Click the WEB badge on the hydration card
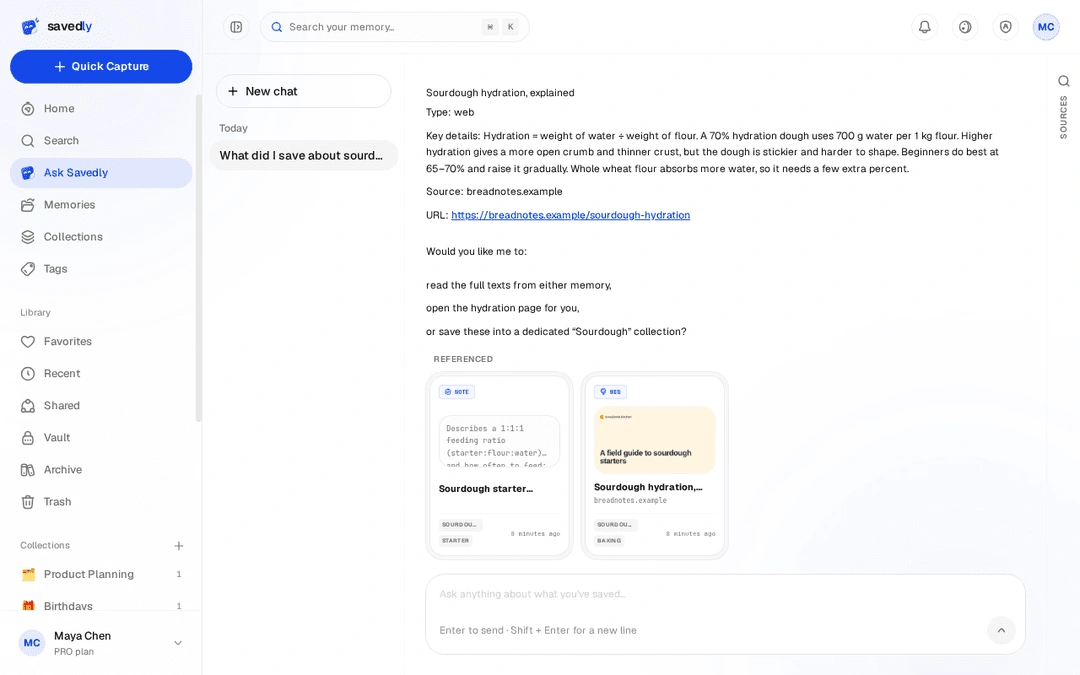The height and width of the screenshot is (675, 1080). tap(610, 392)
